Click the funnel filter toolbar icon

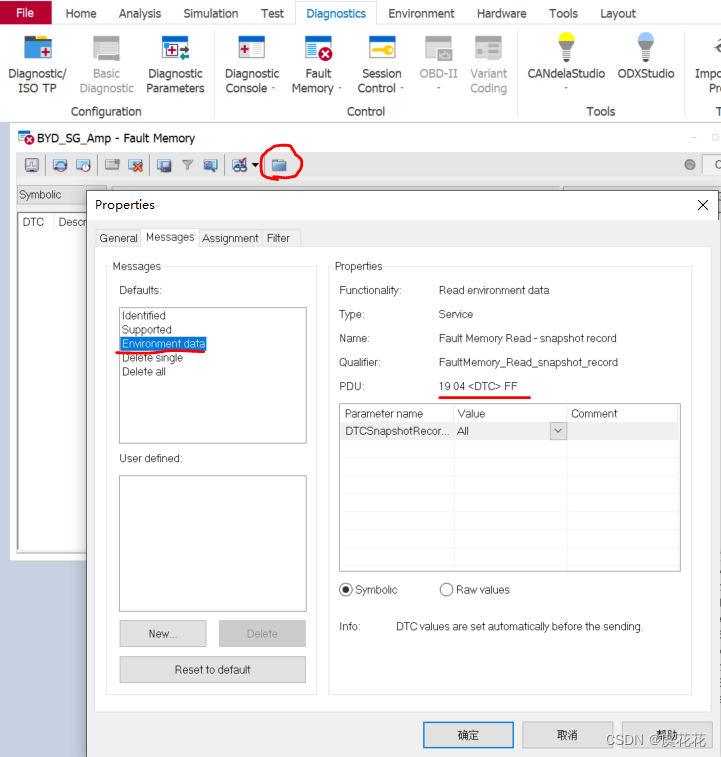[x=187, y=166]
